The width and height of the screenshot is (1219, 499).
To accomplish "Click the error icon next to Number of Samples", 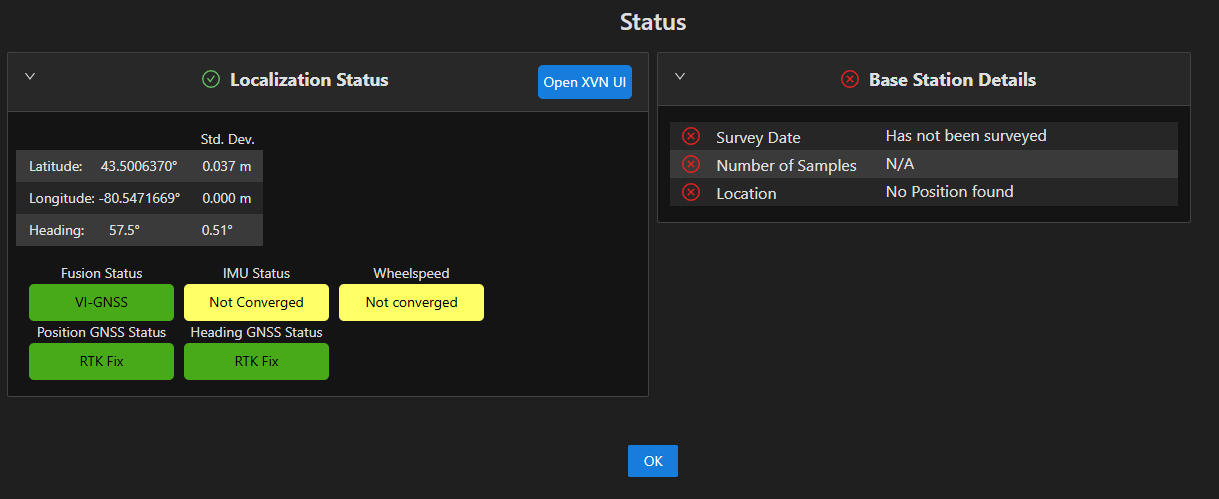I will point(691,164).
